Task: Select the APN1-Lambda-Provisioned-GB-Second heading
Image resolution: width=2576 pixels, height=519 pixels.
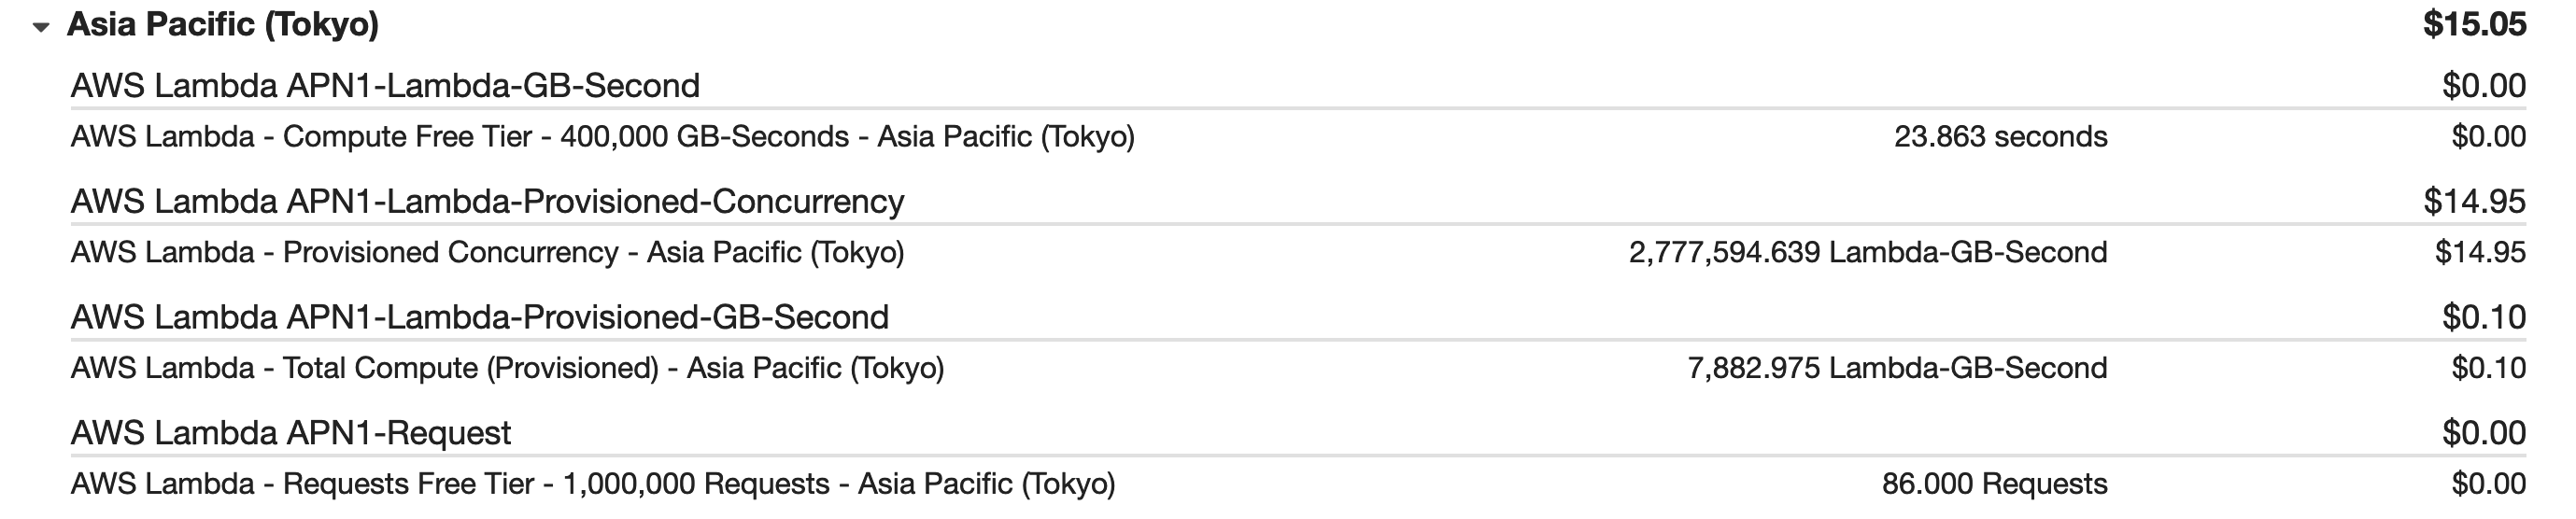Action: click(x=479, y=318)
